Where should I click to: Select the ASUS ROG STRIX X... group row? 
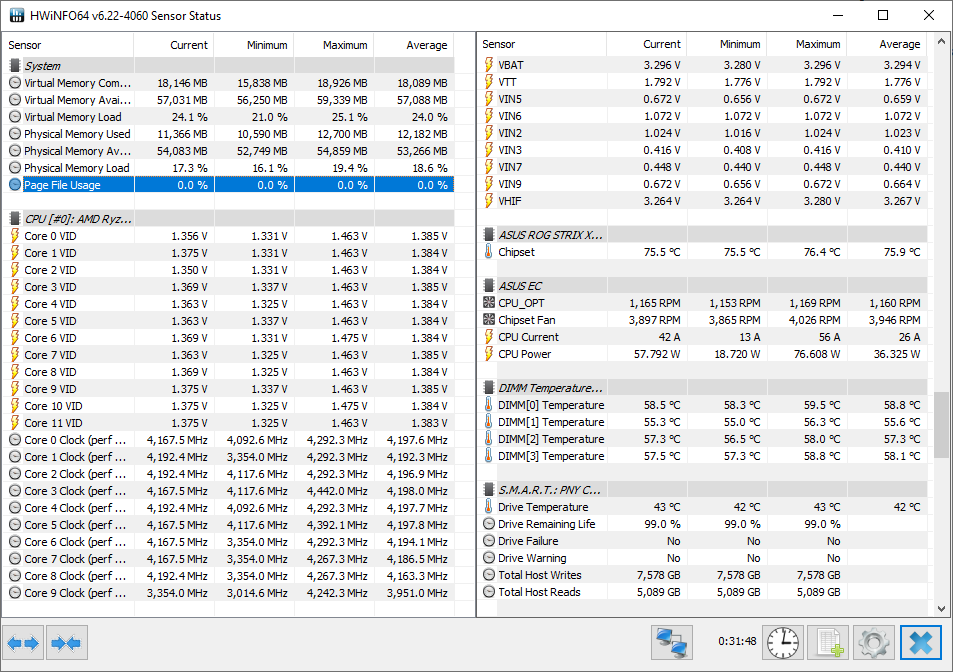point(703,235)
